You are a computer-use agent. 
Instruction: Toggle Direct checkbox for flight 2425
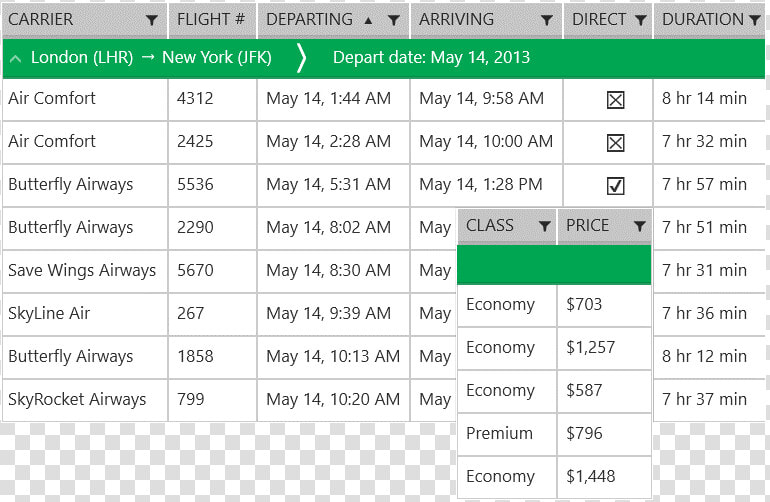615,143
